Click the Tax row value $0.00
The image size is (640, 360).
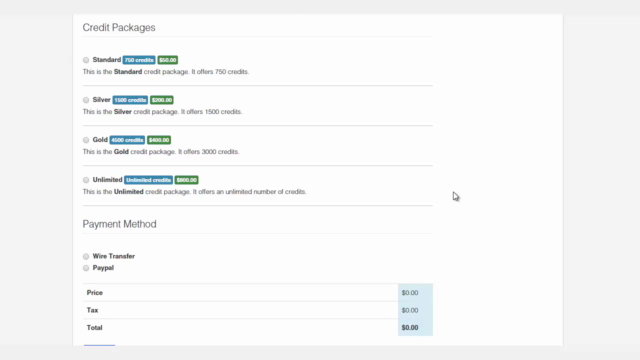[x=410, y=310]
